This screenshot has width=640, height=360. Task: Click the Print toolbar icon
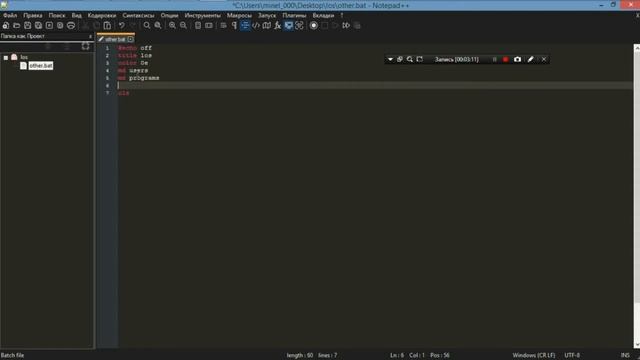[x=71, y=26]
